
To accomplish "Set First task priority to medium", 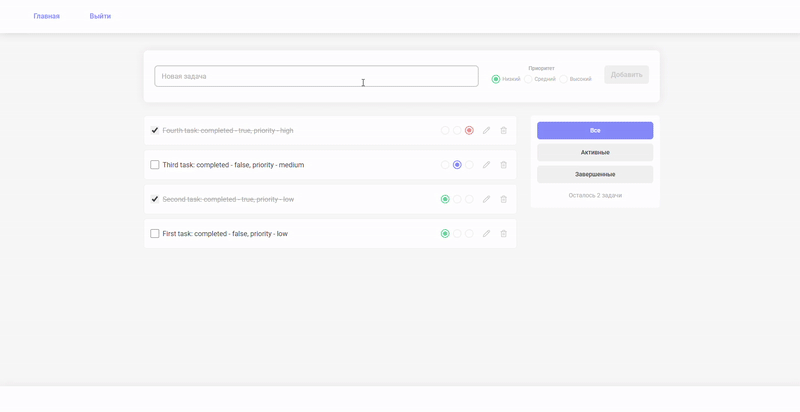I will click(457, 234).
